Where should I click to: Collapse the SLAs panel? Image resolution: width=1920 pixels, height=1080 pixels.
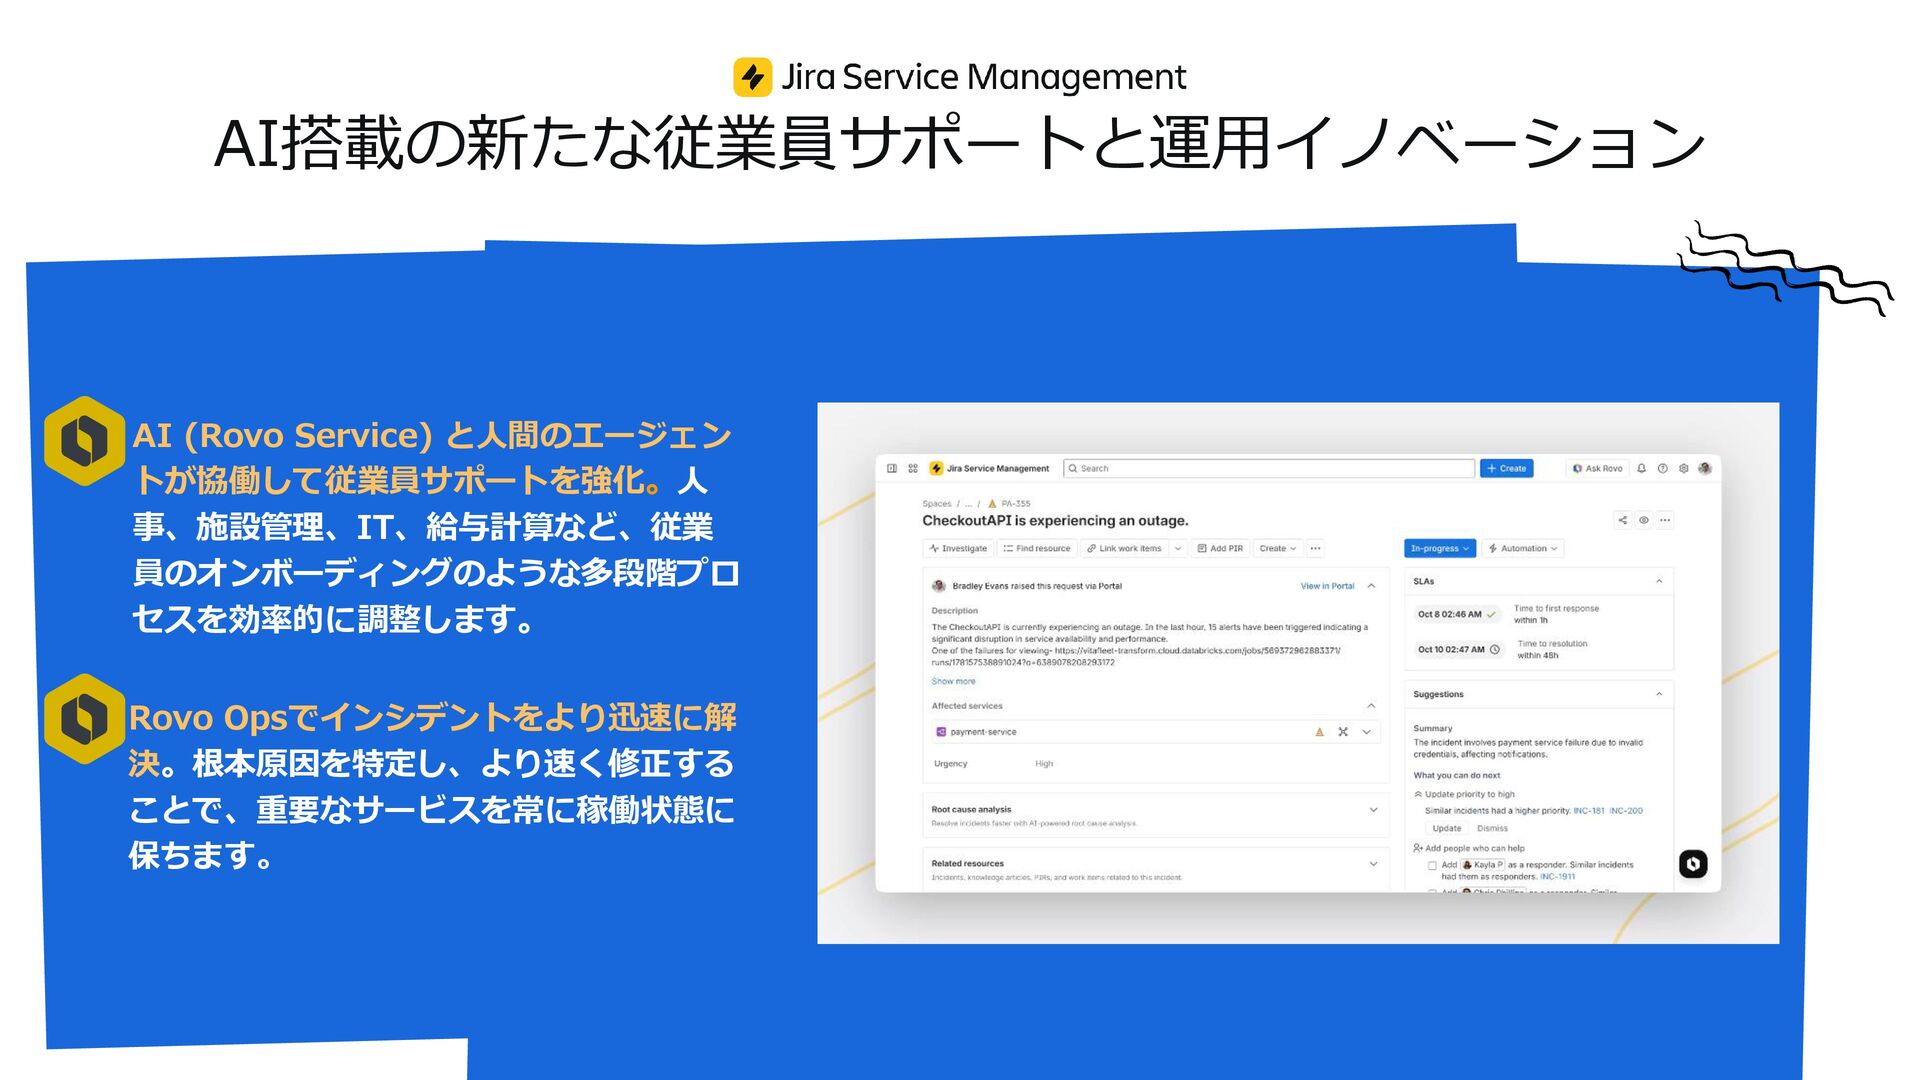pos(1659,581)
